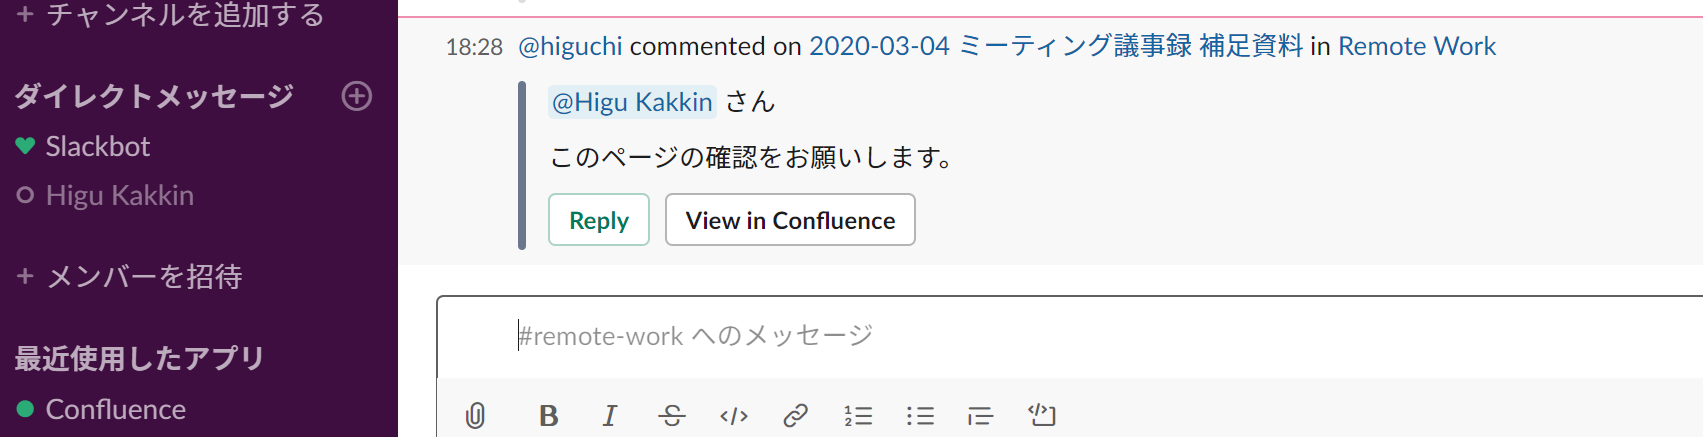Click the paperclip attach file icon

click(x=476, y=415)
